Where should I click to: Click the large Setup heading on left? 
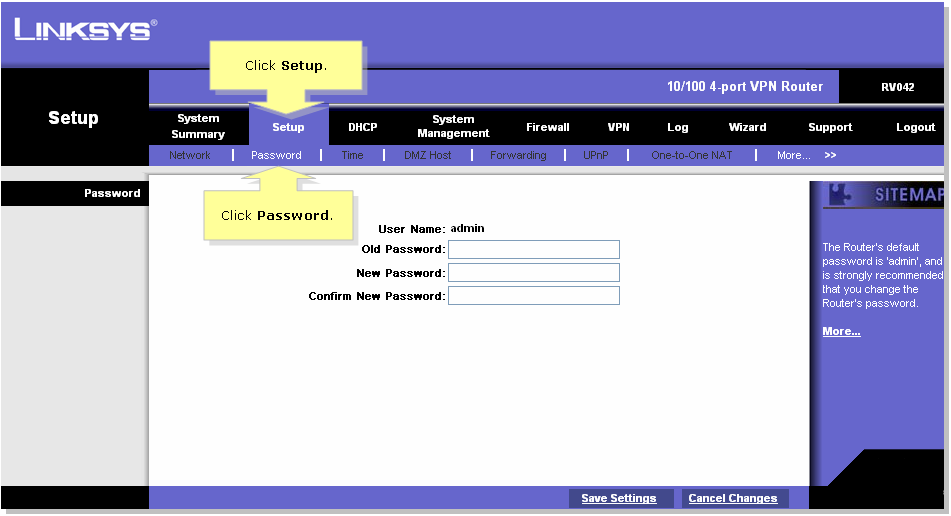pos(73,118)
